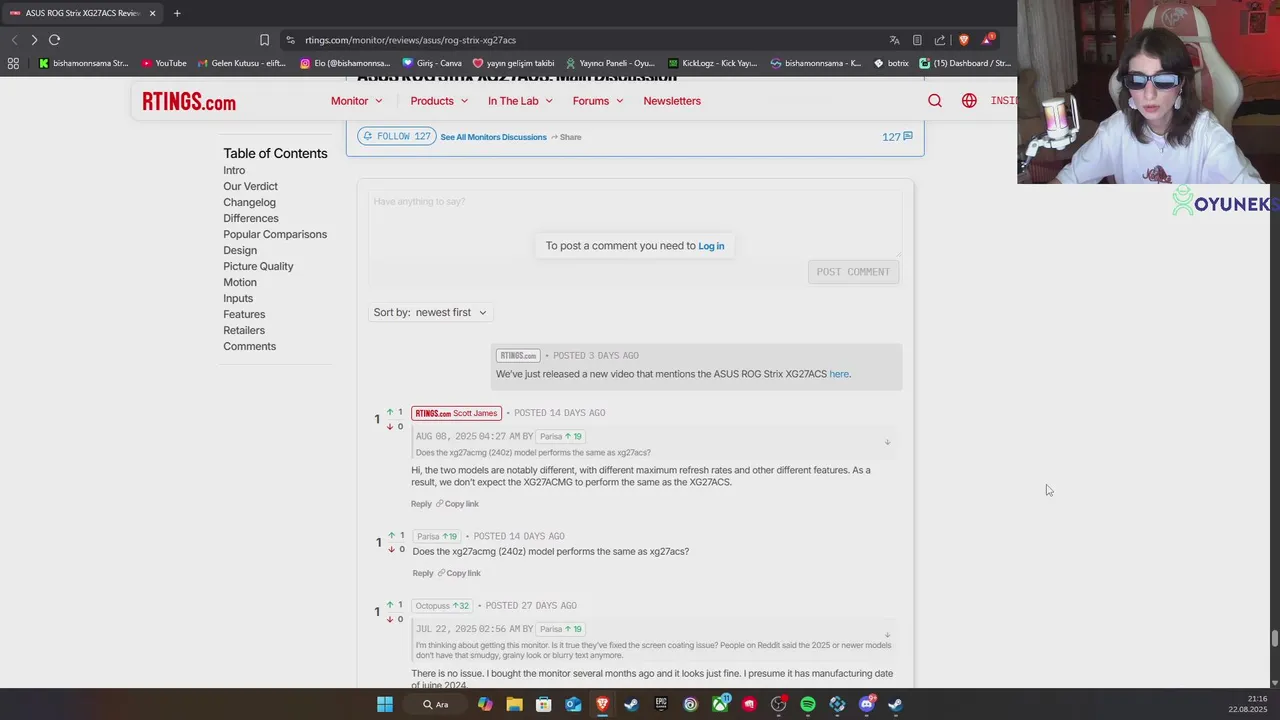Bookmark this page icon in address bar

264,40
